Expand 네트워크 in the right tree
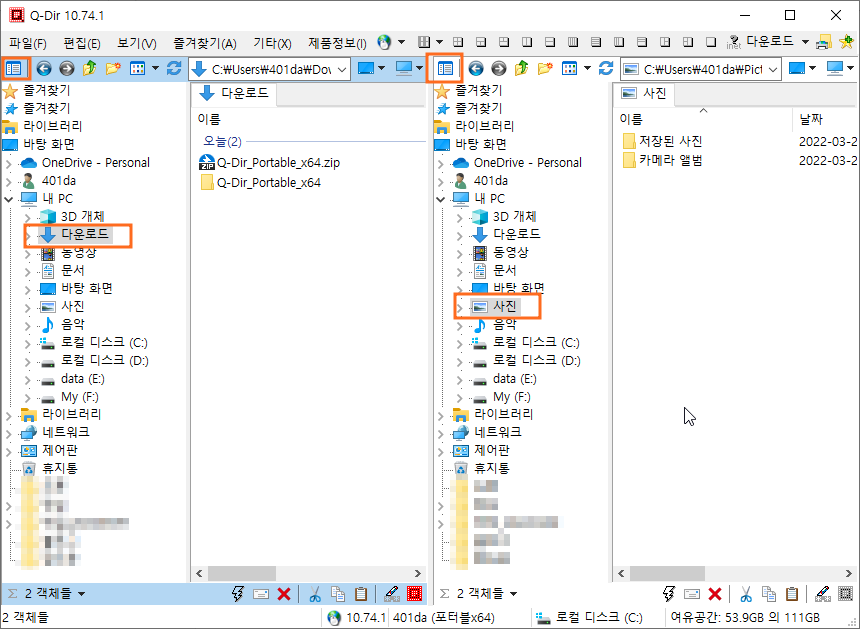Image resolution: width=860 pixels, height=629 pixels. tap(441, 433)
